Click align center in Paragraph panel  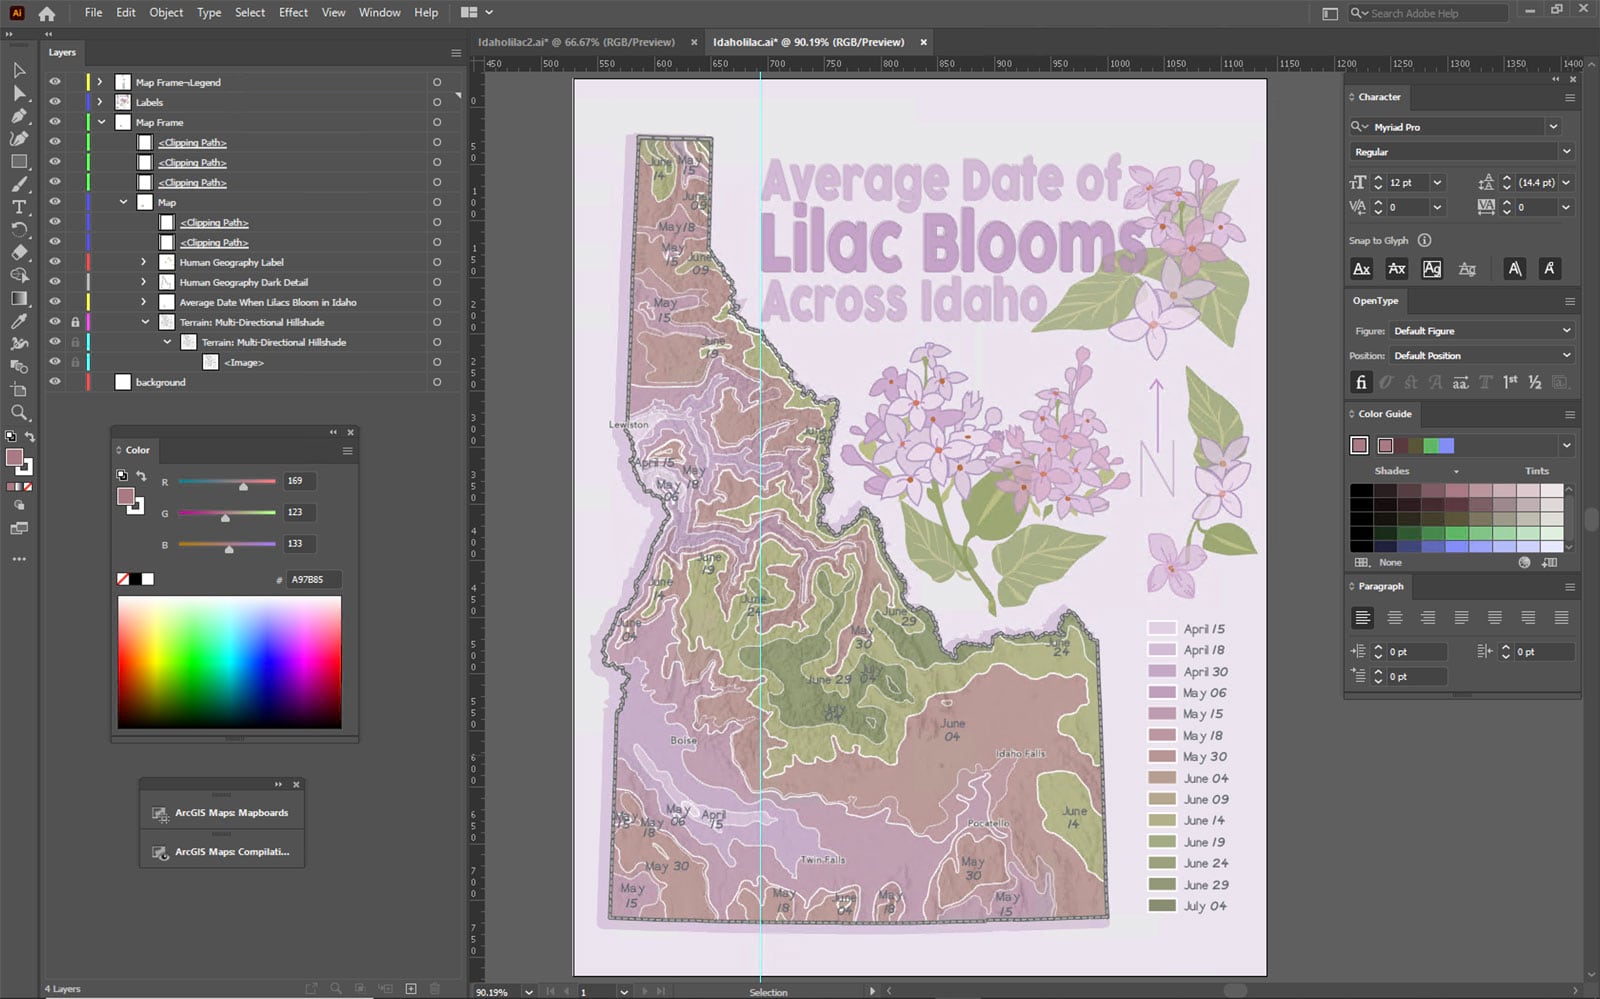pyautogui.click(x=1395, y=618)
